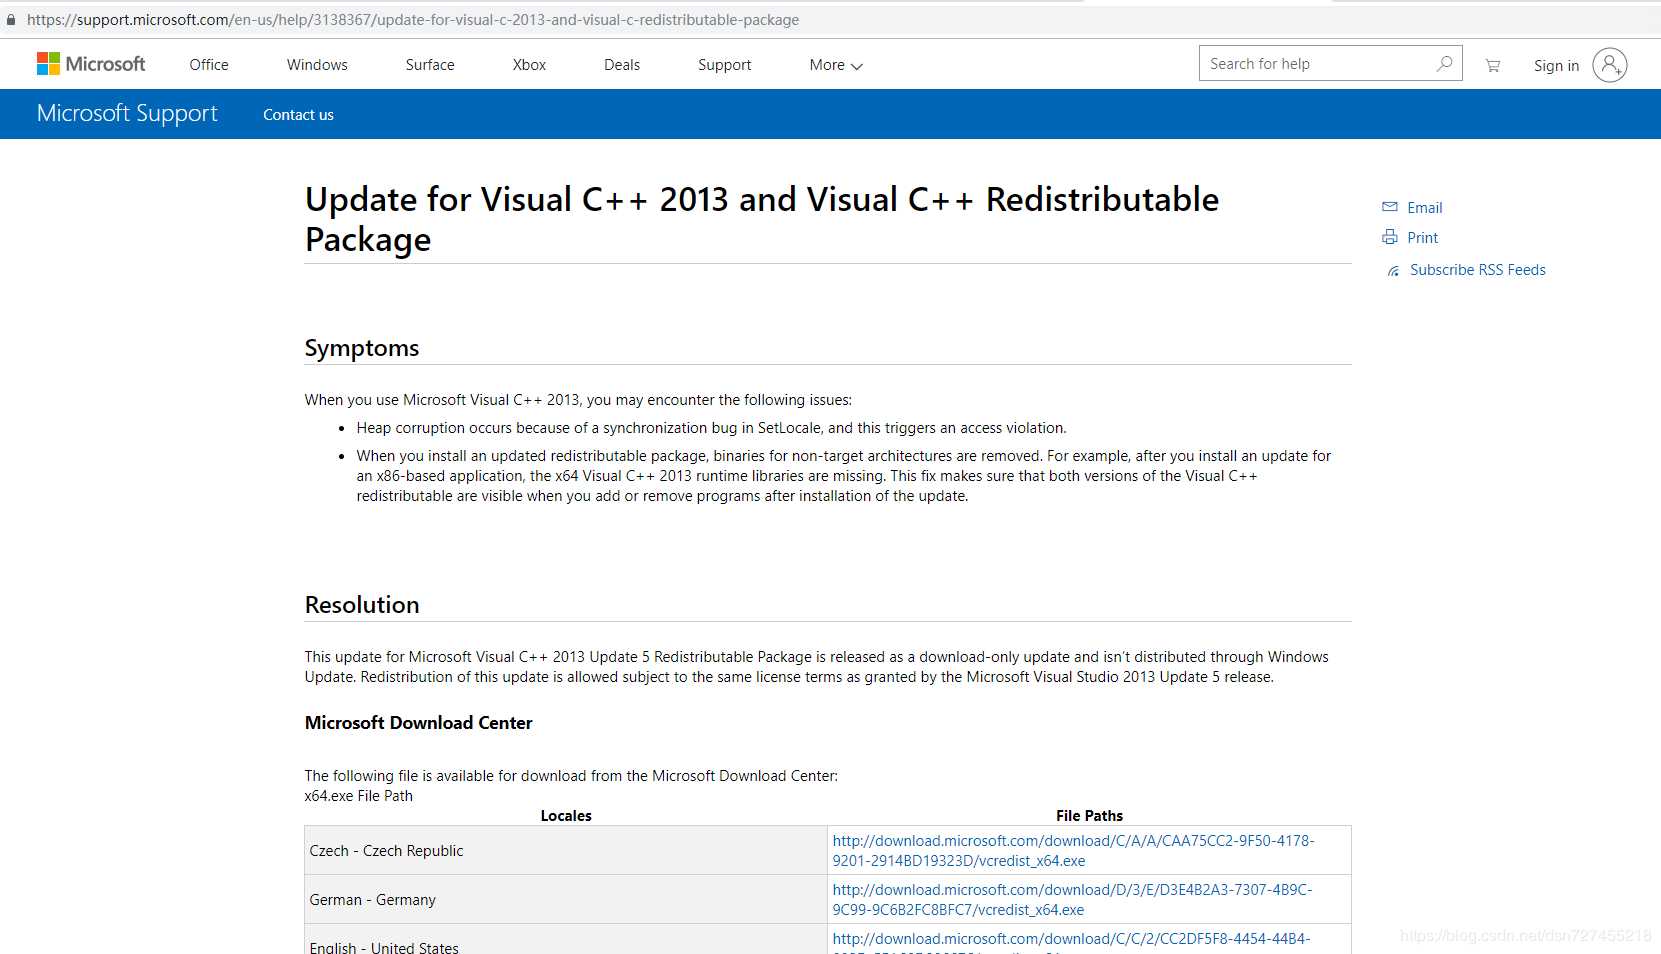Open the Surface menu item
Screen dimensions: 1661x954
(430, 65)
